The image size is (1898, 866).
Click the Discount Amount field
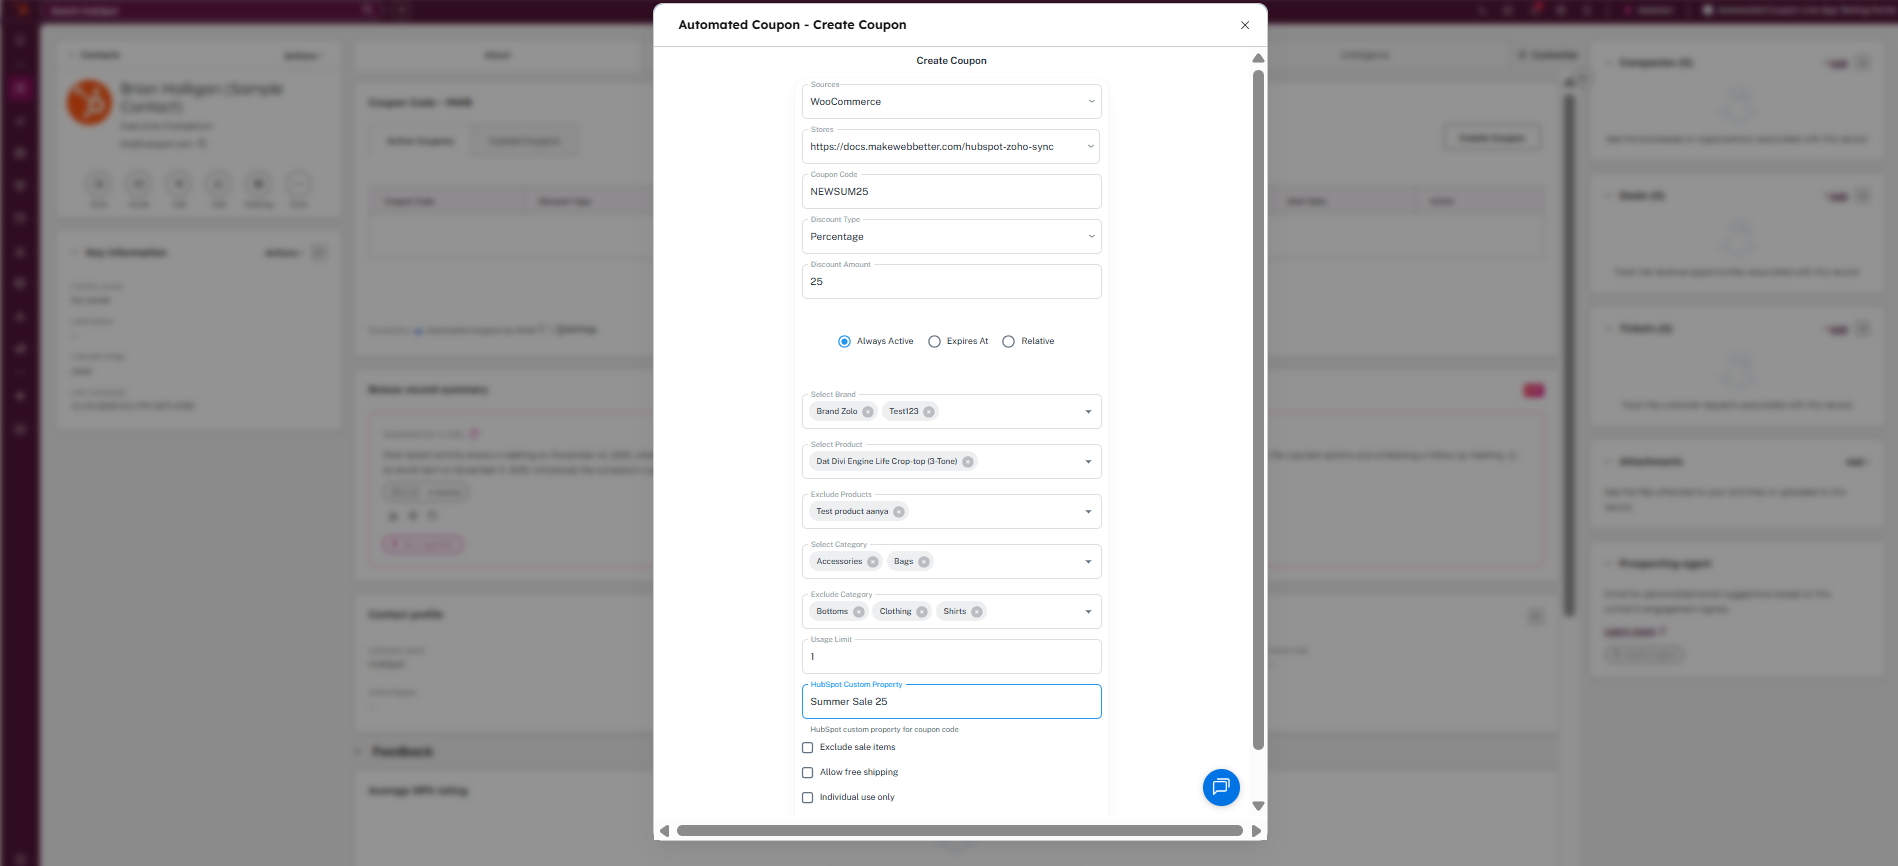point(951,282)
